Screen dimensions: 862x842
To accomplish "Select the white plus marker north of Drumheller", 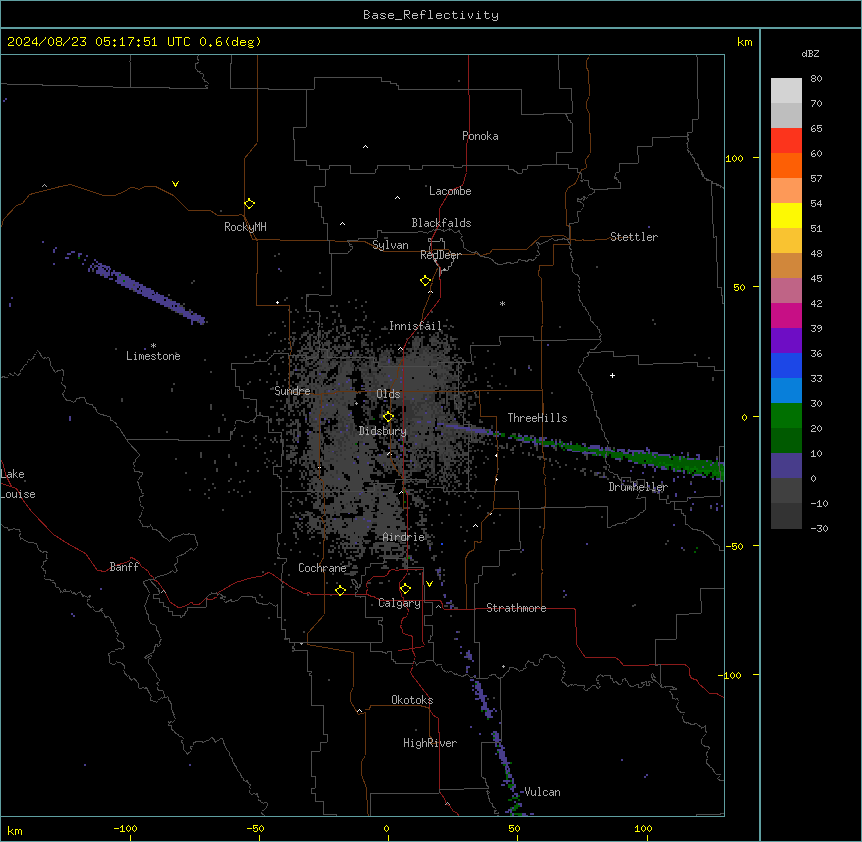I will click(612, 375).
